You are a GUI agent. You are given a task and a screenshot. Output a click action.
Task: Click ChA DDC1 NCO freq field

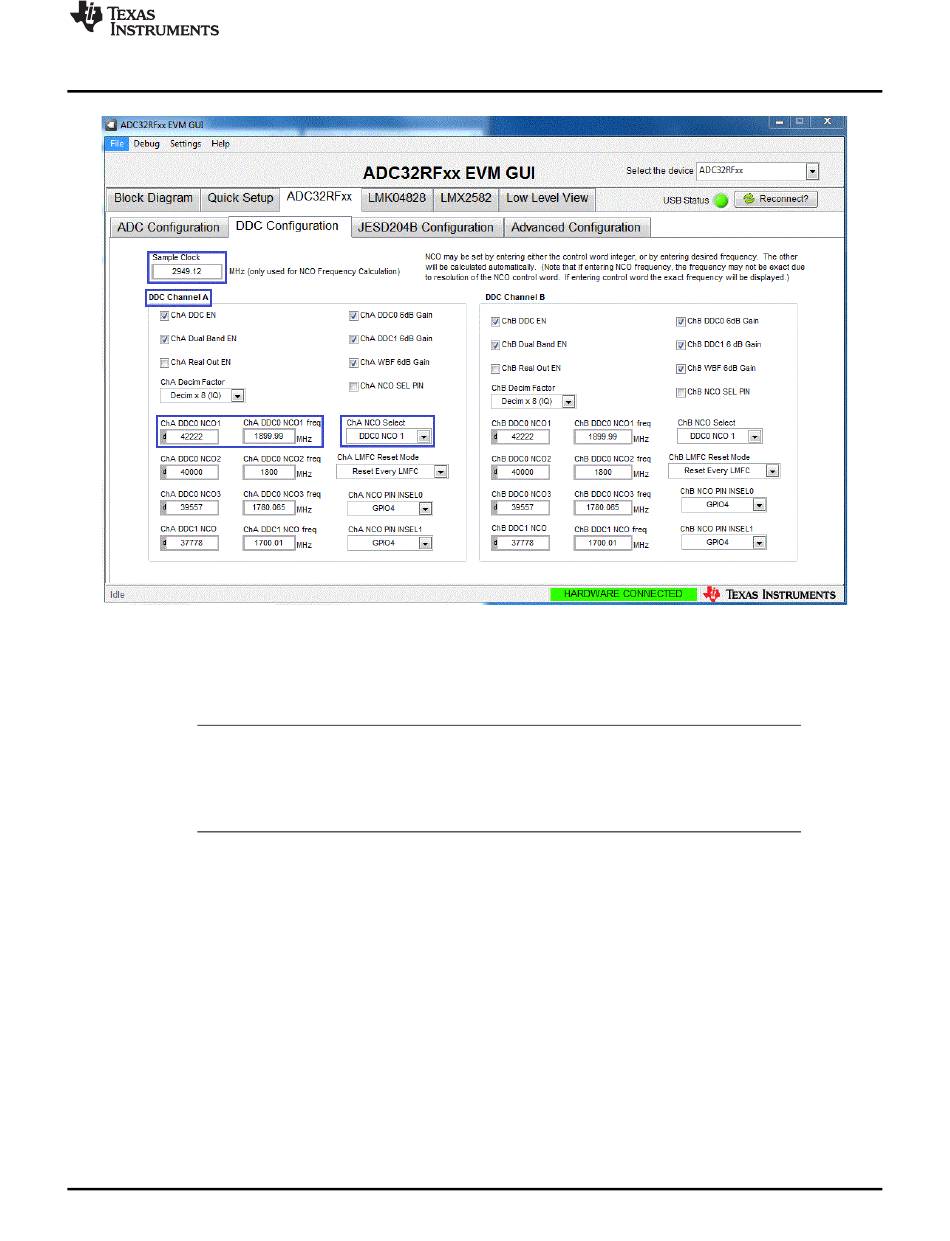pyautogui.click(x=269, y=543)
